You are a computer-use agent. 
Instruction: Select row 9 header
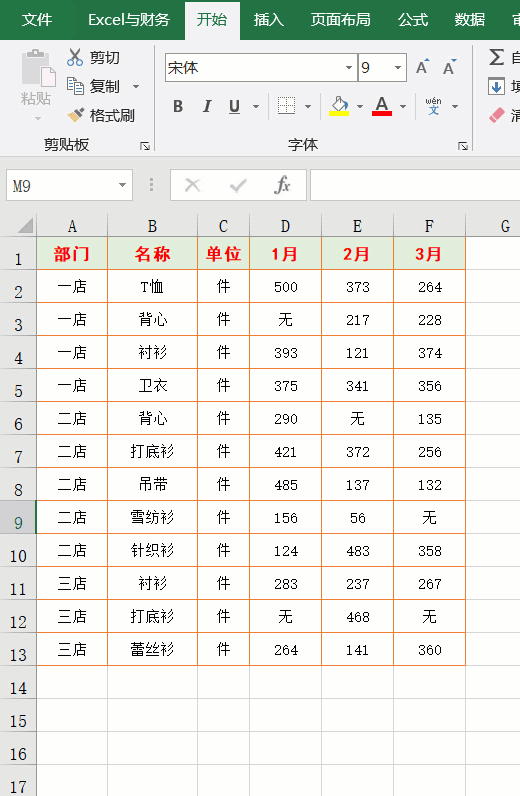pos(18,517)
